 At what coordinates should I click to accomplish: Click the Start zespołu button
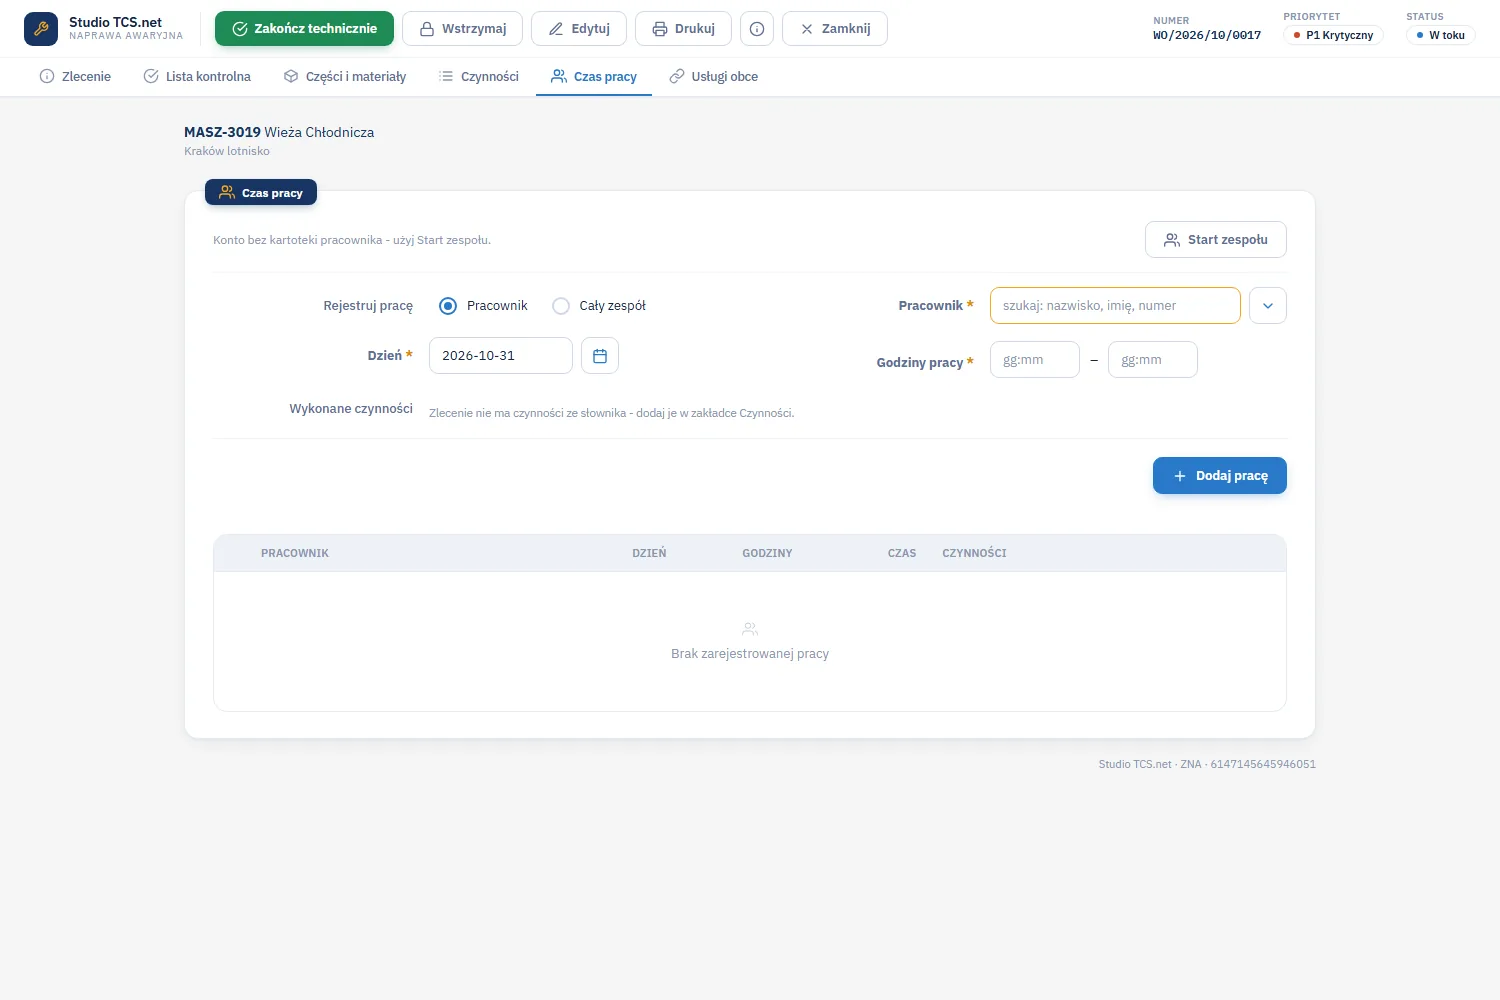pyautogui.click(x=1216, y=240)
